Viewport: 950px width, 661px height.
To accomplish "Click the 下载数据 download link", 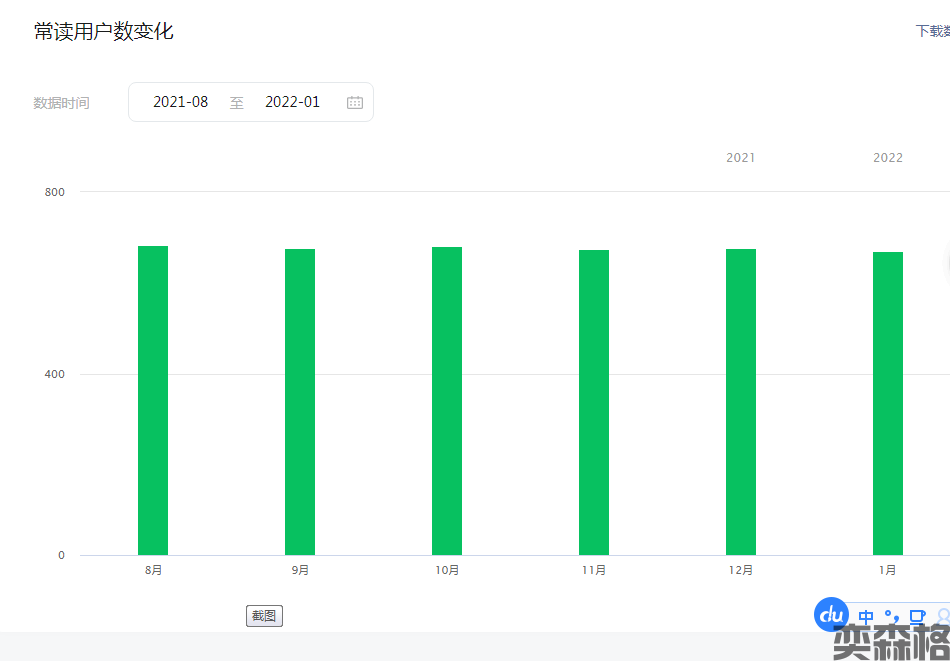I will 932,31.
